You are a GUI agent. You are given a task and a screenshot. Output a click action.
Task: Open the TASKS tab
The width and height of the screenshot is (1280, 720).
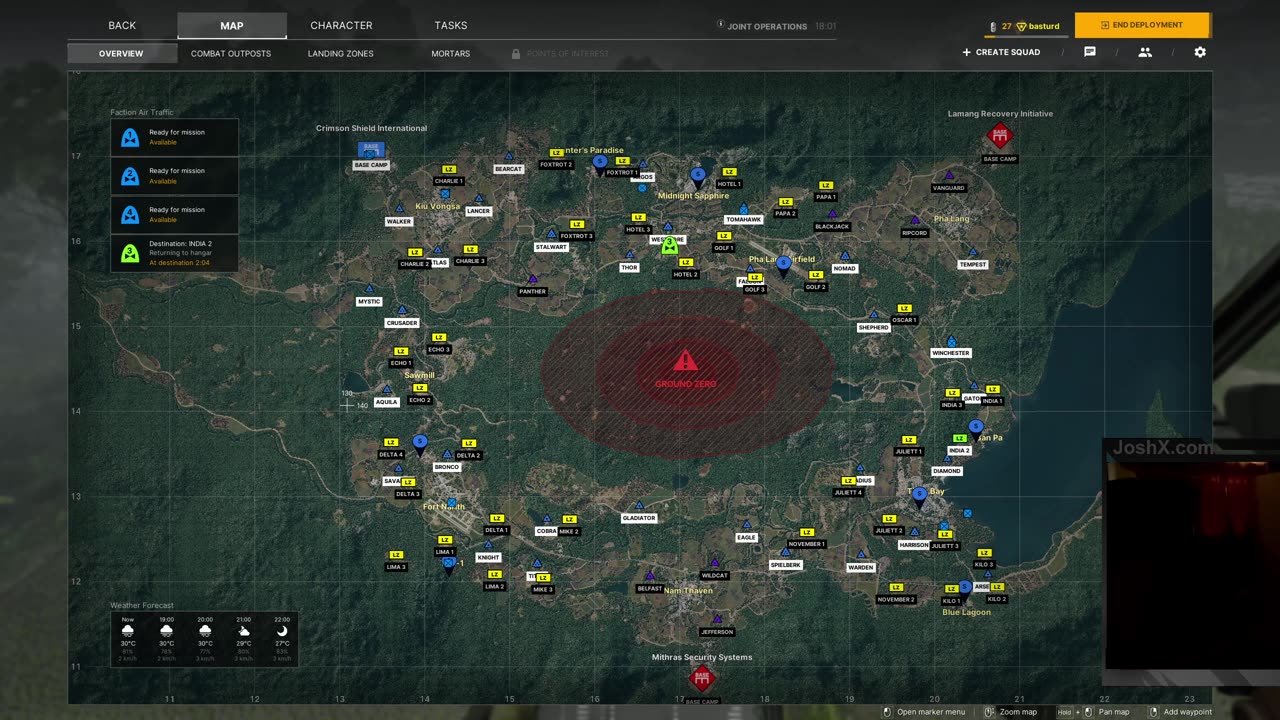pos(451,25)
